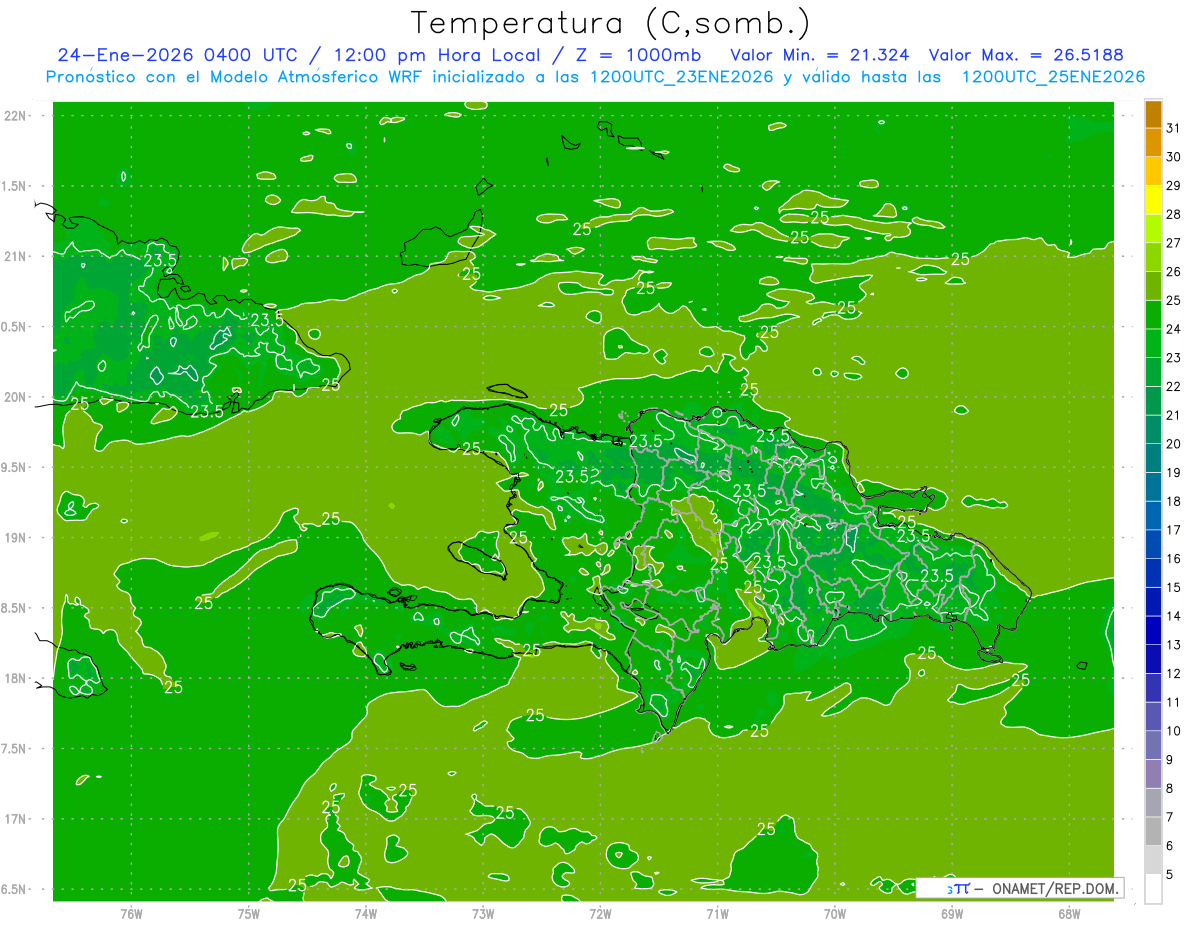The image size is (1200, 927).
Task: Click the '24' color scale label
Action: [x=1174, y=329]
